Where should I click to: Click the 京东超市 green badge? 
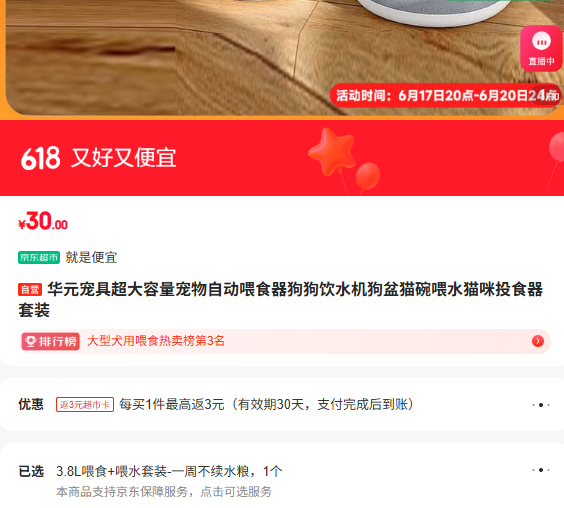pyautogui.click(x=39, y=258)
